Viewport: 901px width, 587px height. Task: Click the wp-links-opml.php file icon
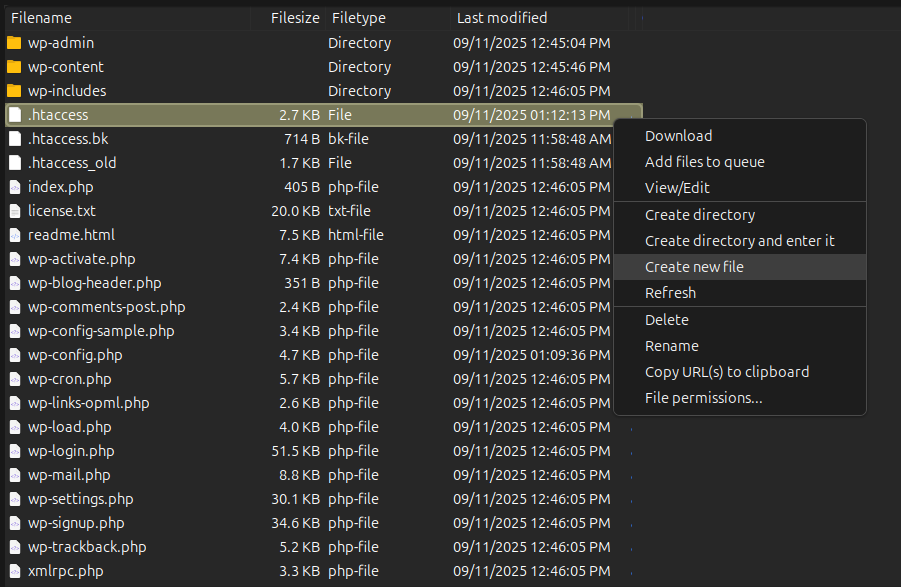click(x=15, y=403)
